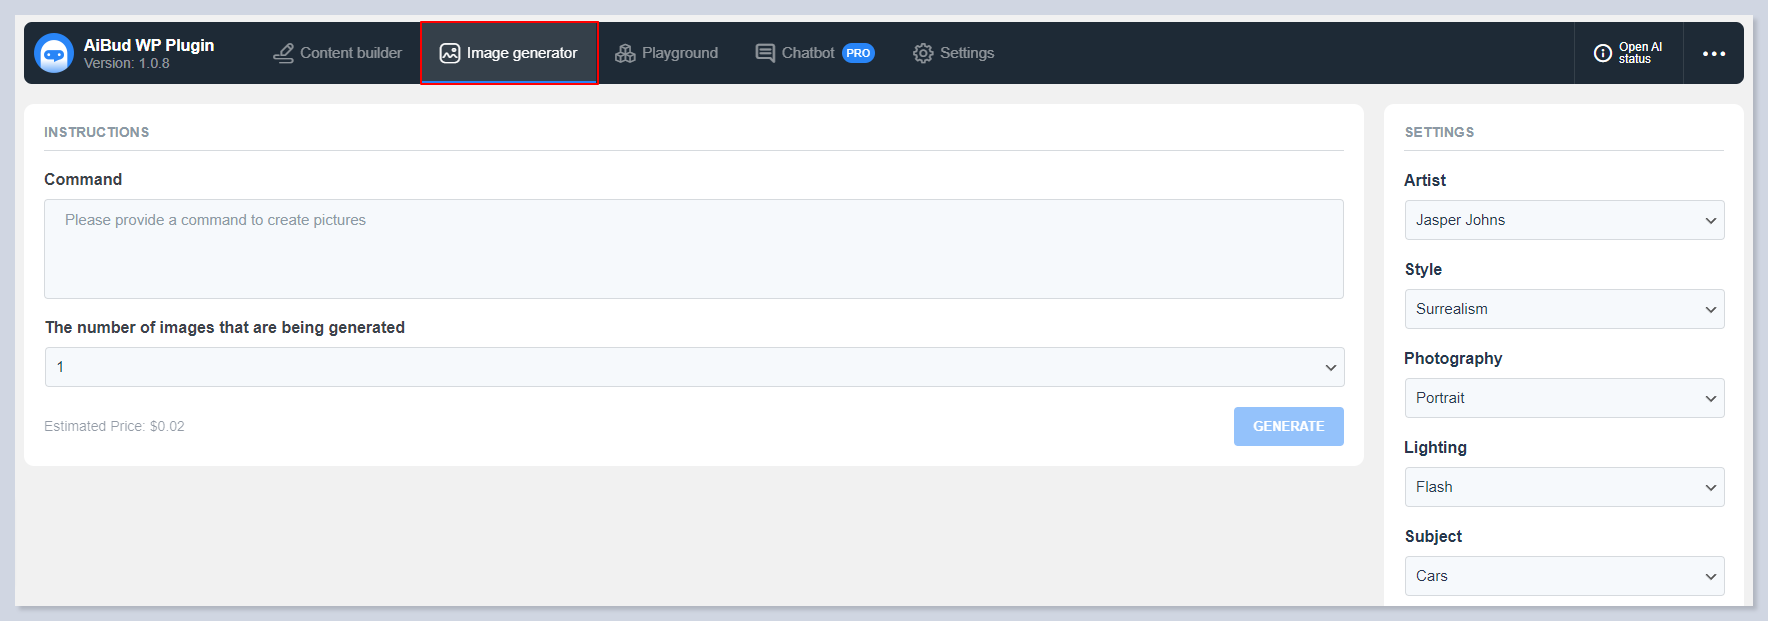Click the Image generator picture icon

tap(450, 53)
